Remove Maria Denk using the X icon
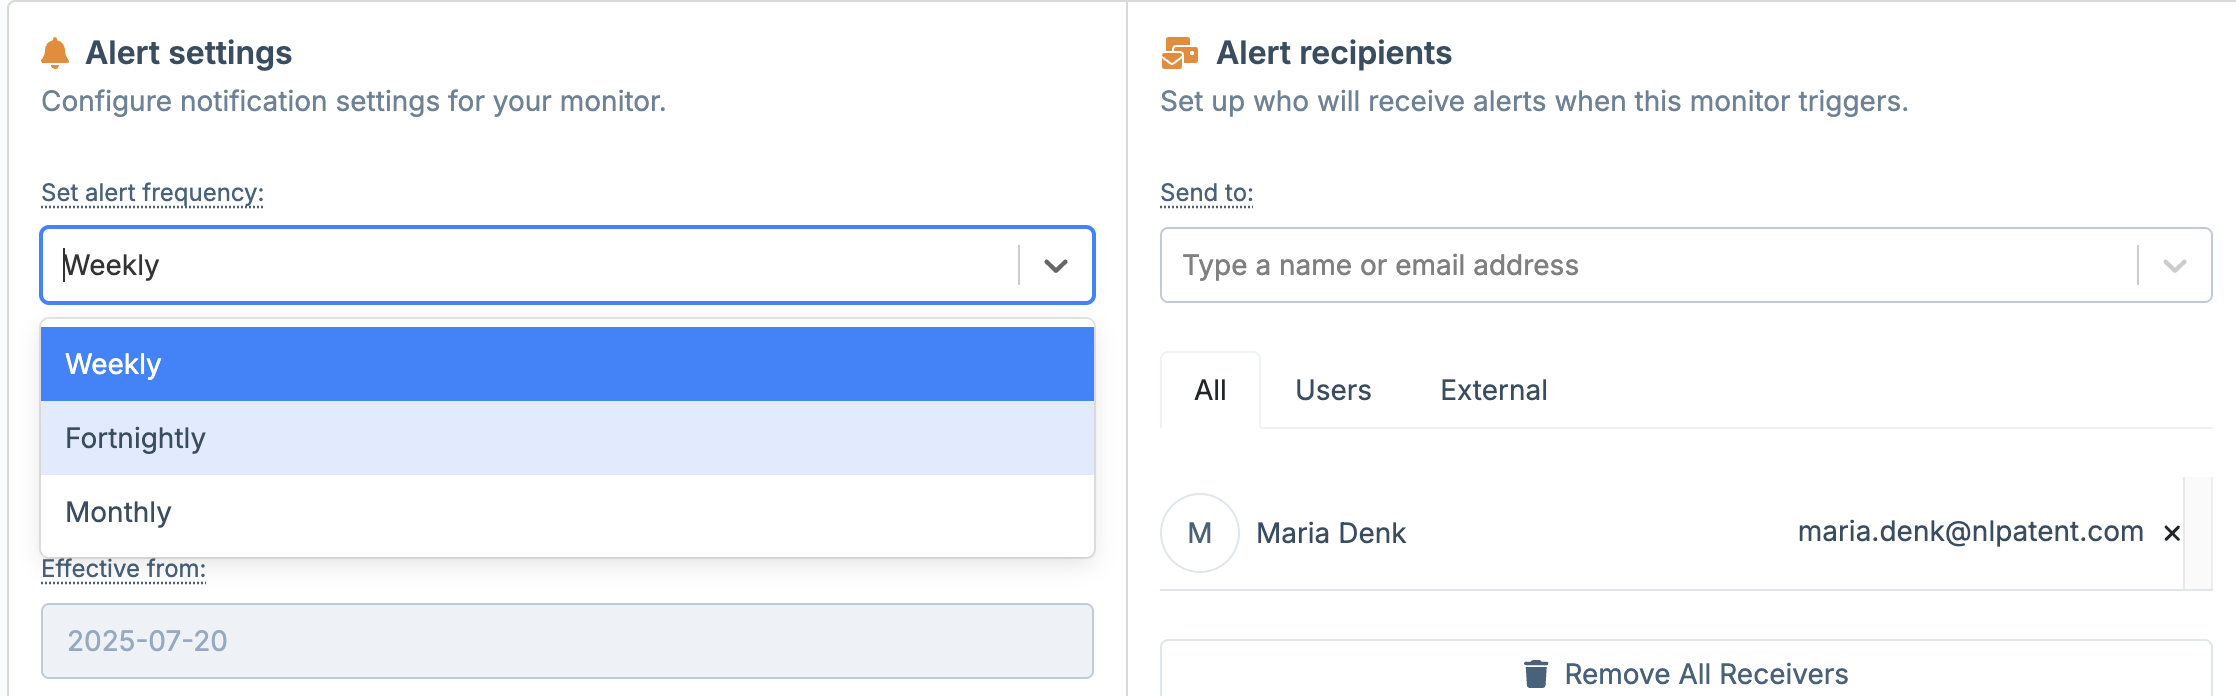 click(2172, 533)
